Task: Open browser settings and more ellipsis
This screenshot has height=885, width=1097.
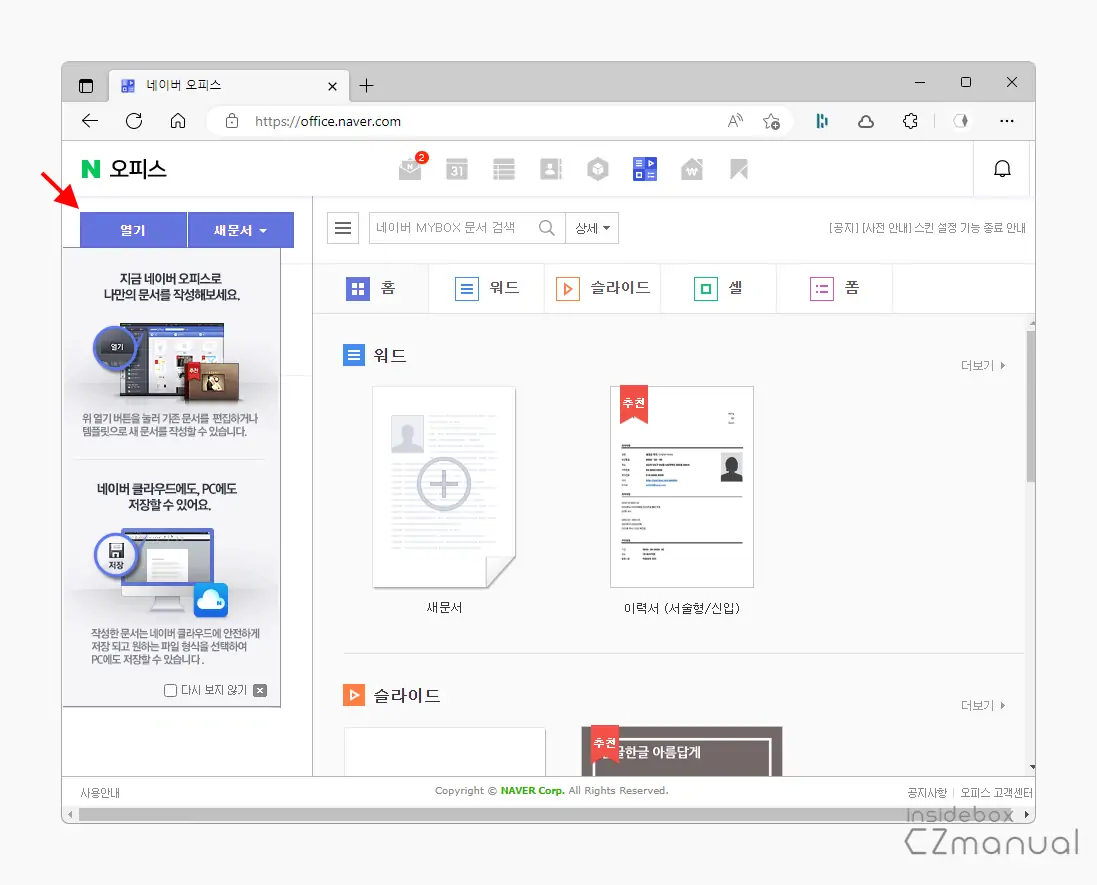Action: [1007, 121]
